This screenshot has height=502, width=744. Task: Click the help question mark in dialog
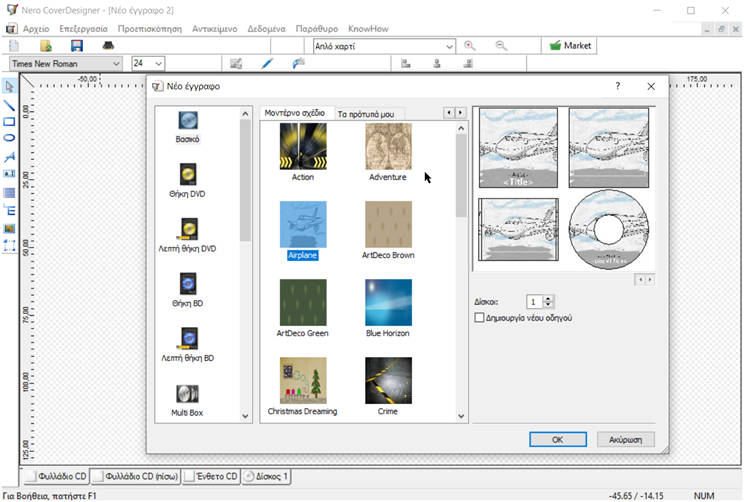(617, 86)
